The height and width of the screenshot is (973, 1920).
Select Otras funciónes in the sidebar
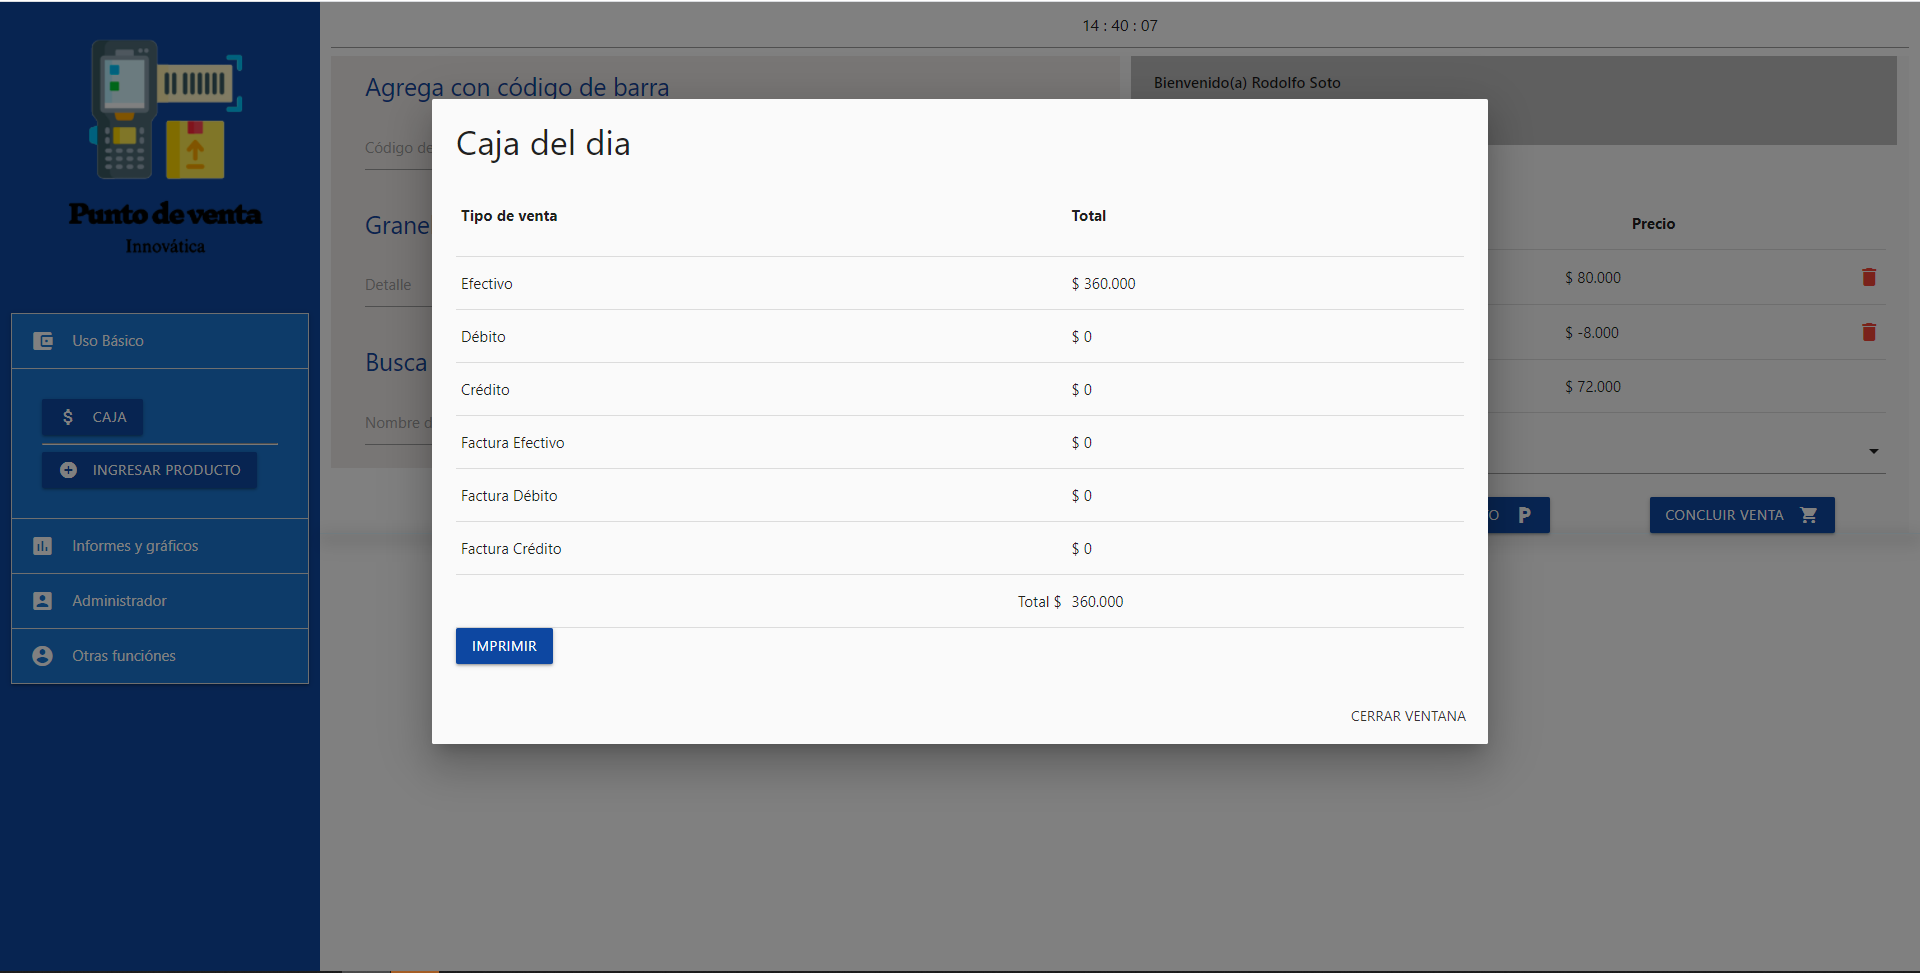pos(124,656)
